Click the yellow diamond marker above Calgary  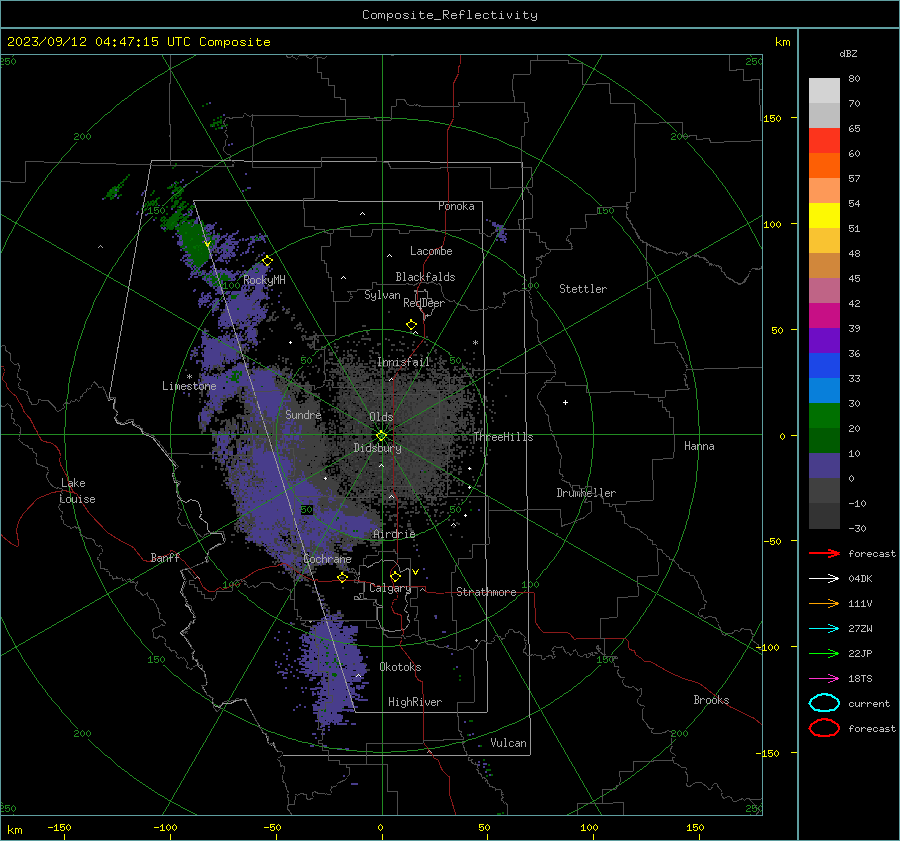pyautogui.click(x=395, y=576)
